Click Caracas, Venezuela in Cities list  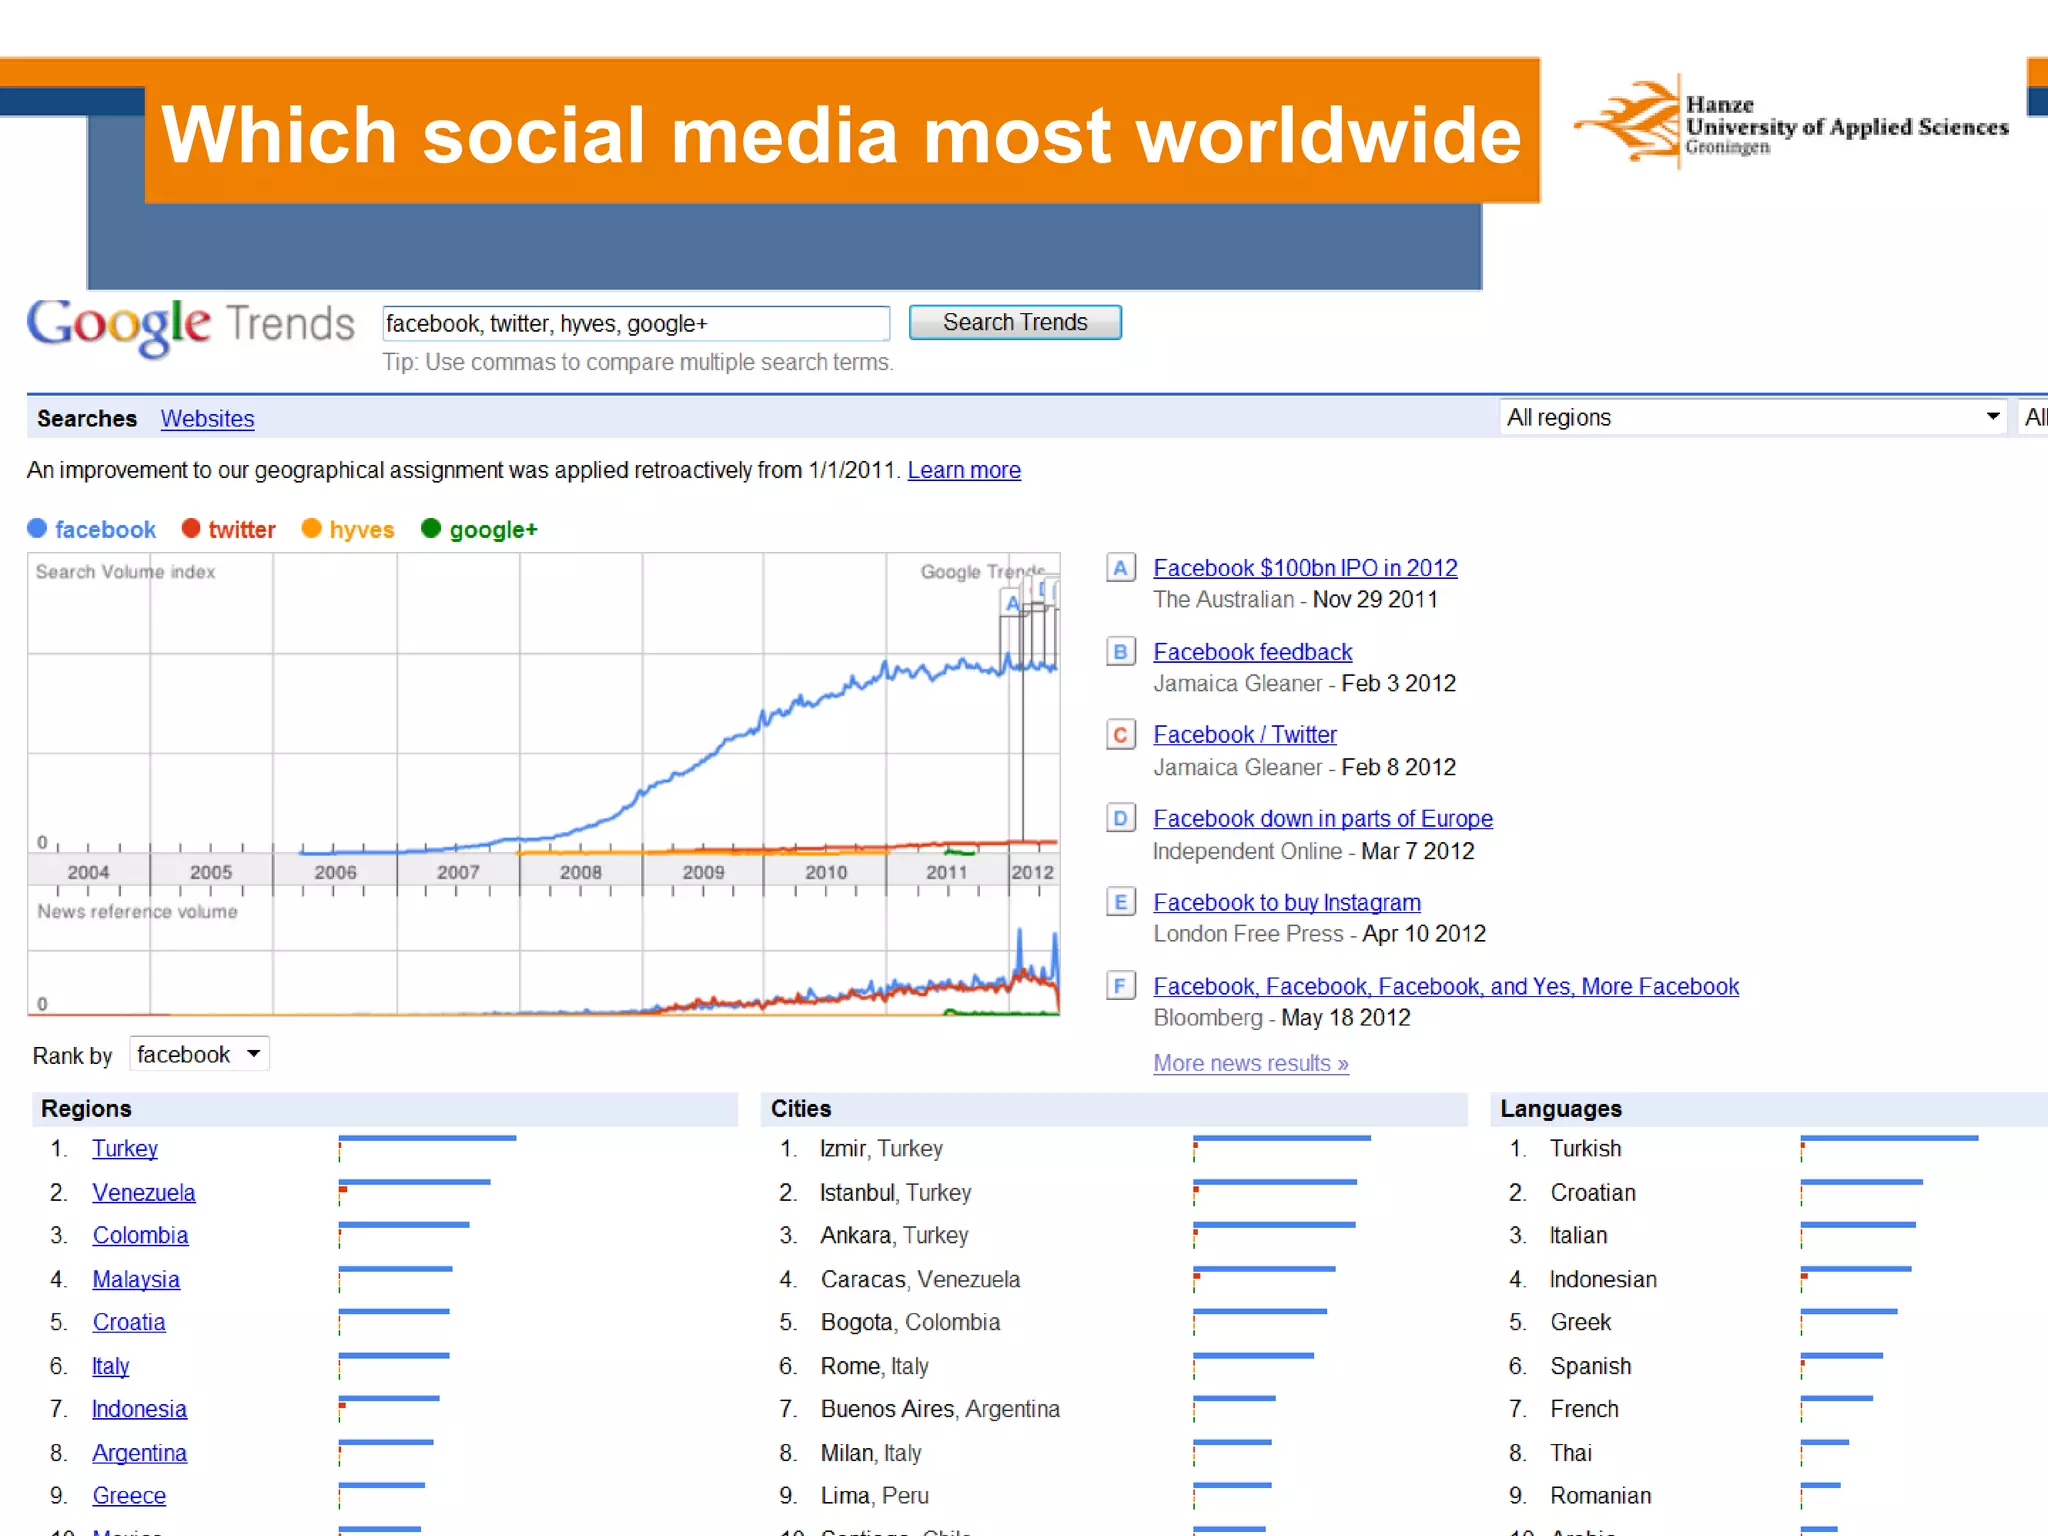pyautogui.click(x=920, y=1279)
